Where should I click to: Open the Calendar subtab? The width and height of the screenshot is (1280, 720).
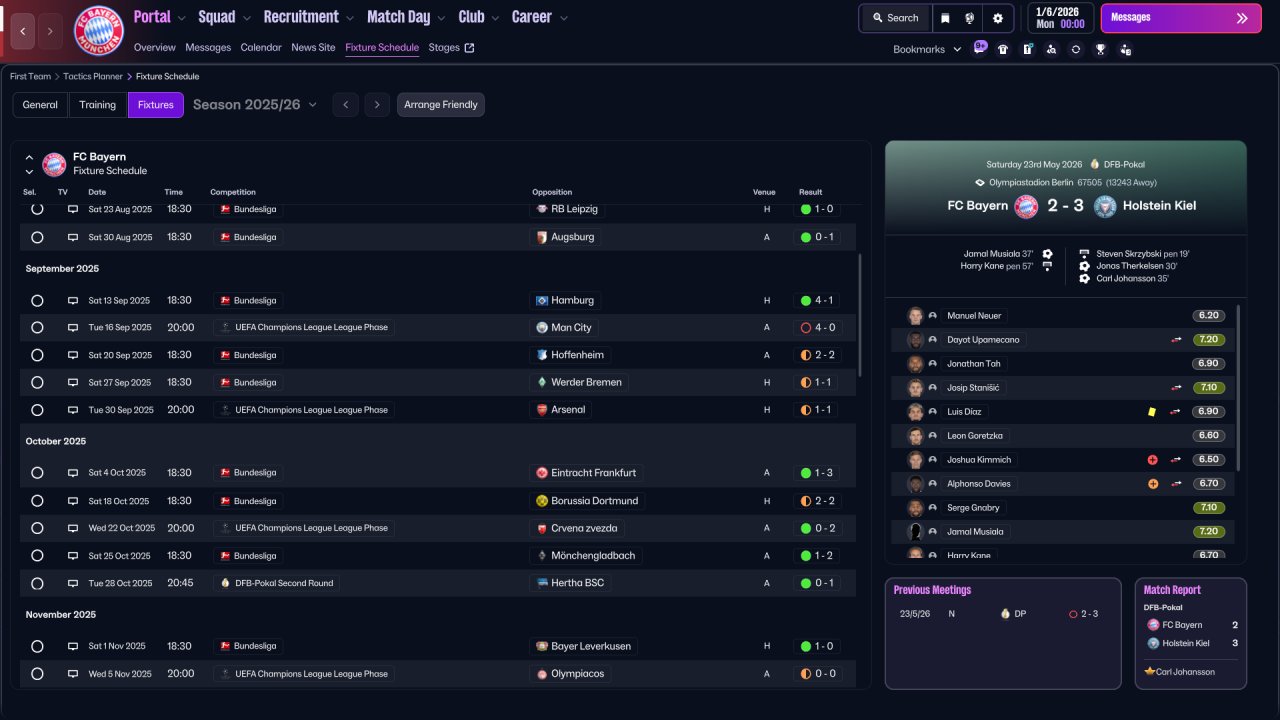pyautogui.click(x=261, y=48)
